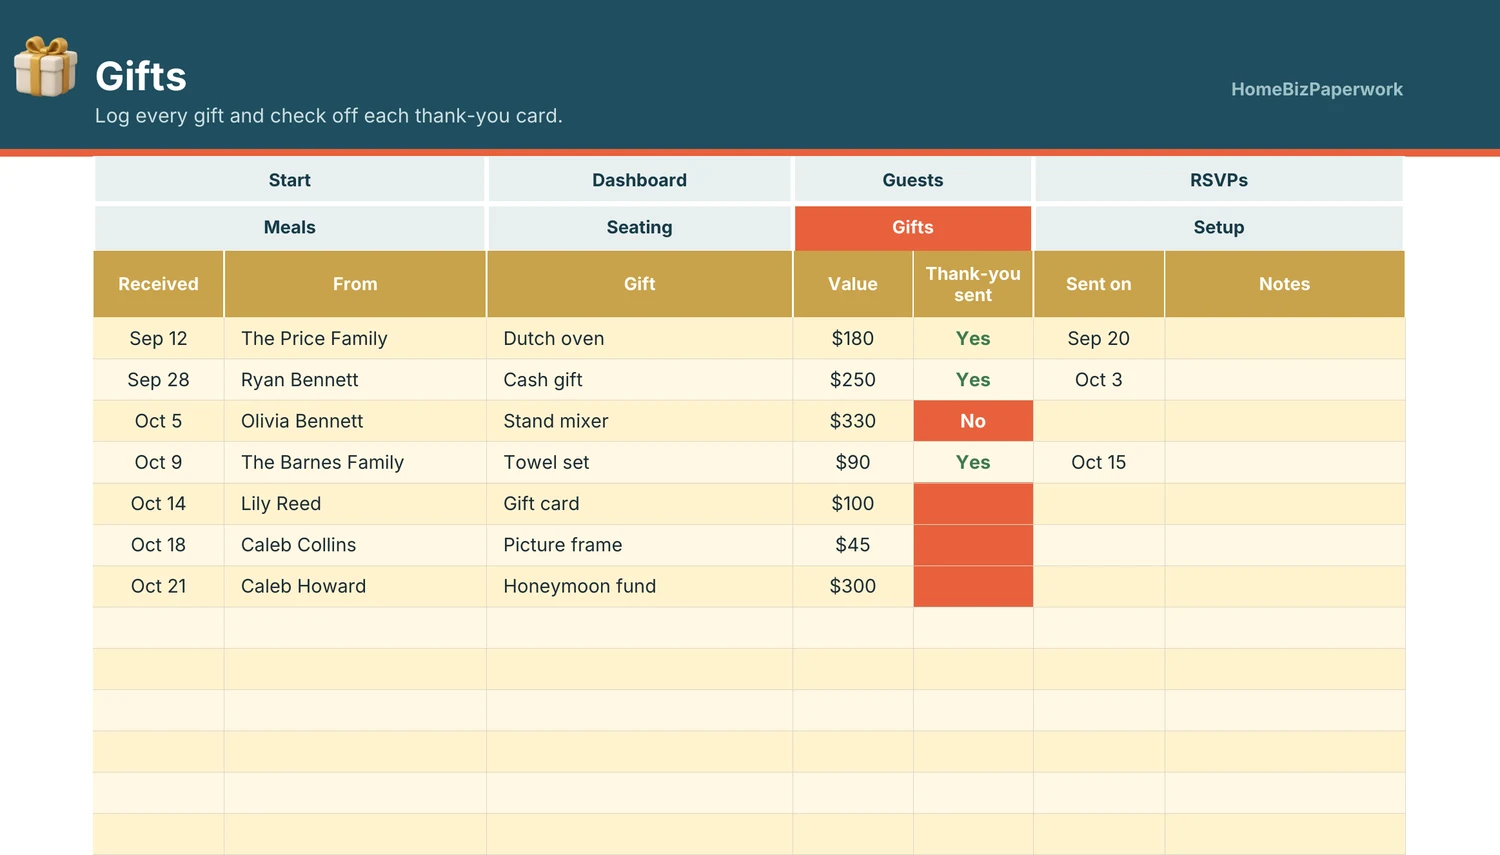
Task: Open thank-you status for Dutch oven row
Action: coord(973,338)
